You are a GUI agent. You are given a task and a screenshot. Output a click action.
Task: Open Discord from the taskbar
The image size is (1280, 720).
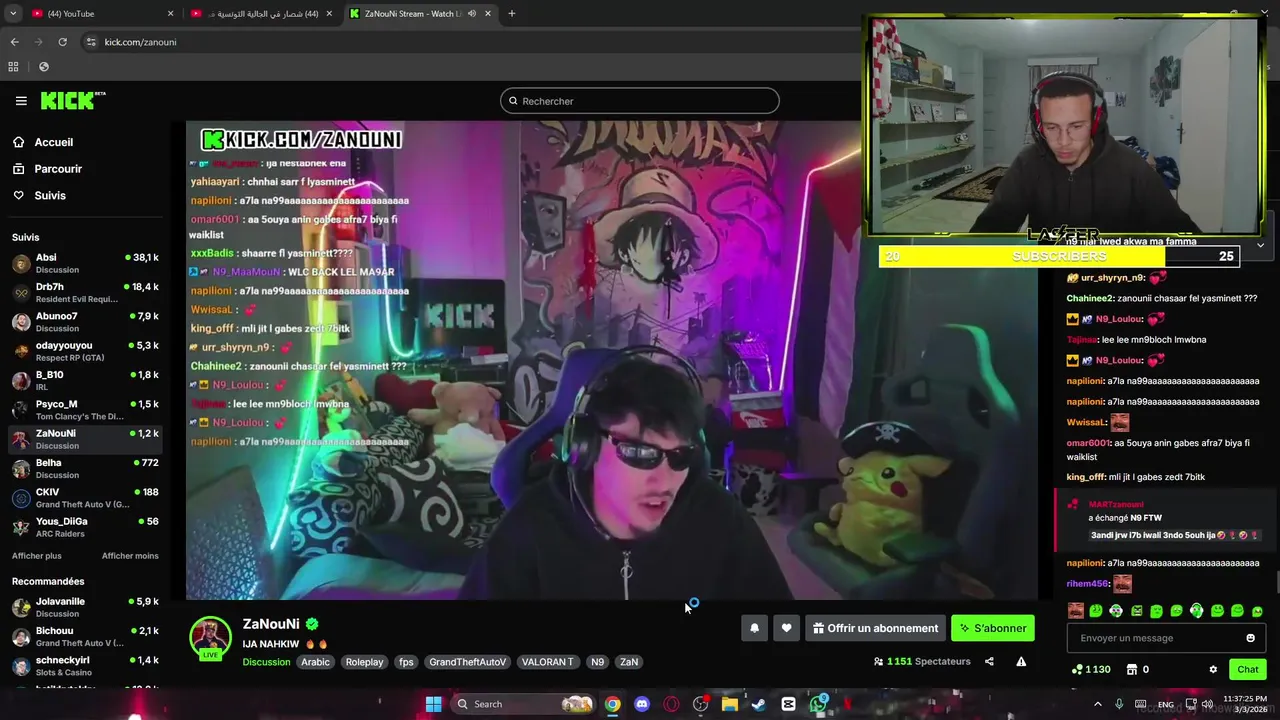(x=641, y=704)
